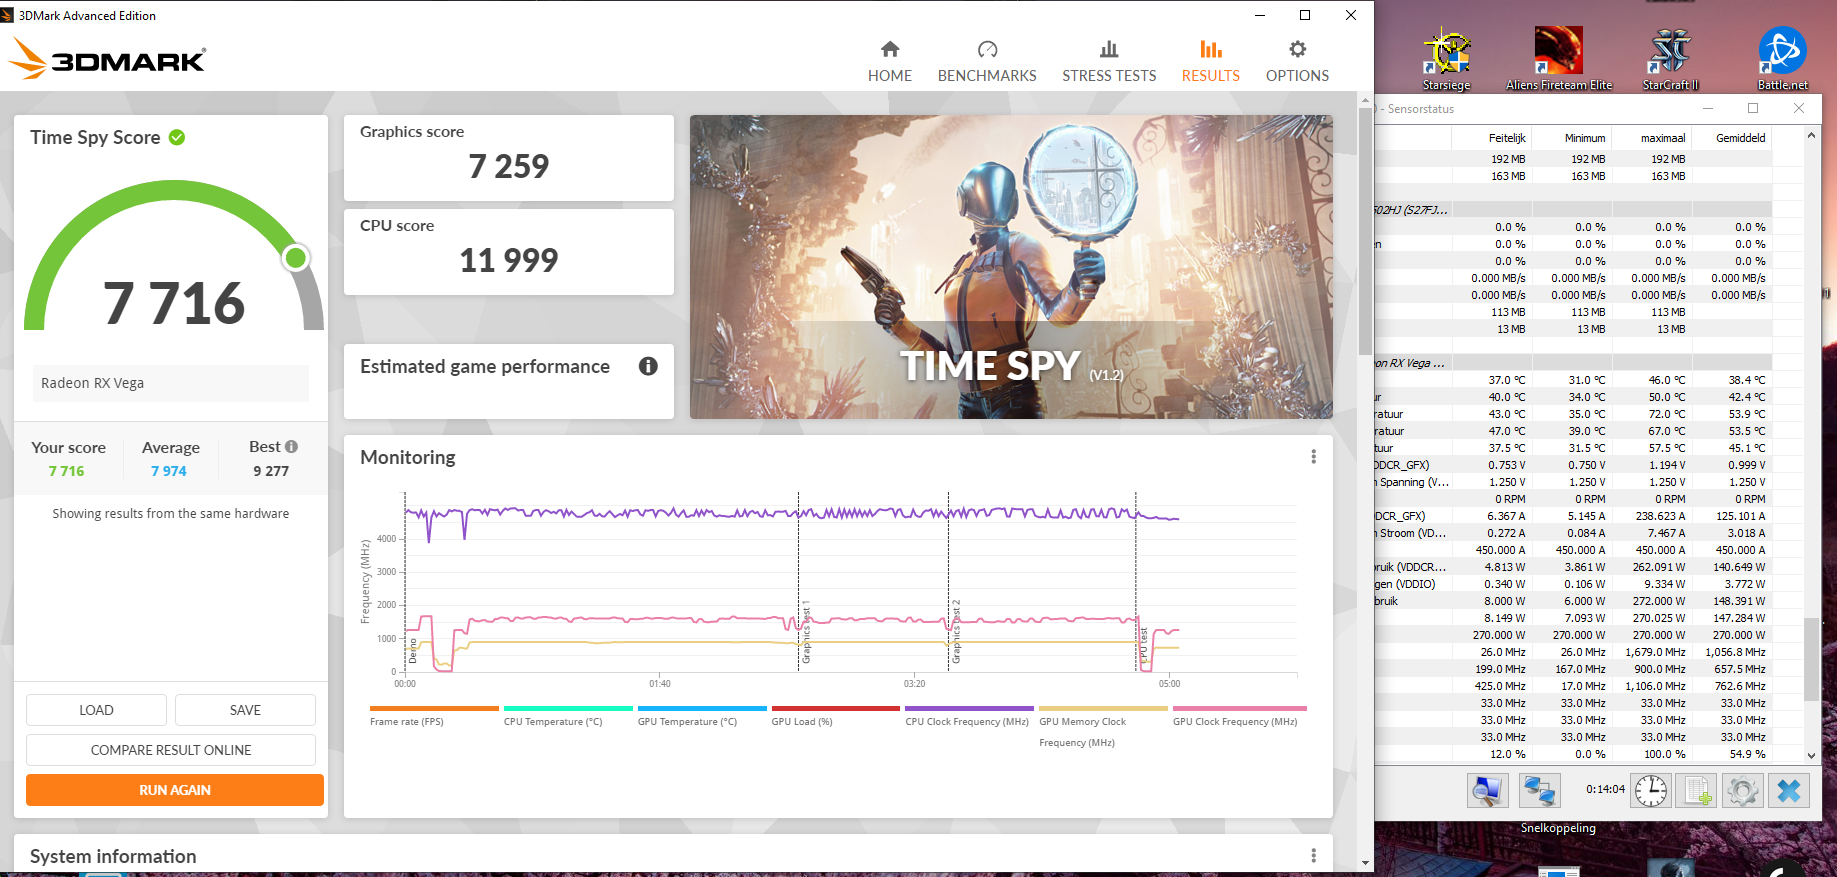This screenshot has height=877, width=1837.
Task: Click the Snelkoppeling desktop shortcut label
Action: (1558, 828)
